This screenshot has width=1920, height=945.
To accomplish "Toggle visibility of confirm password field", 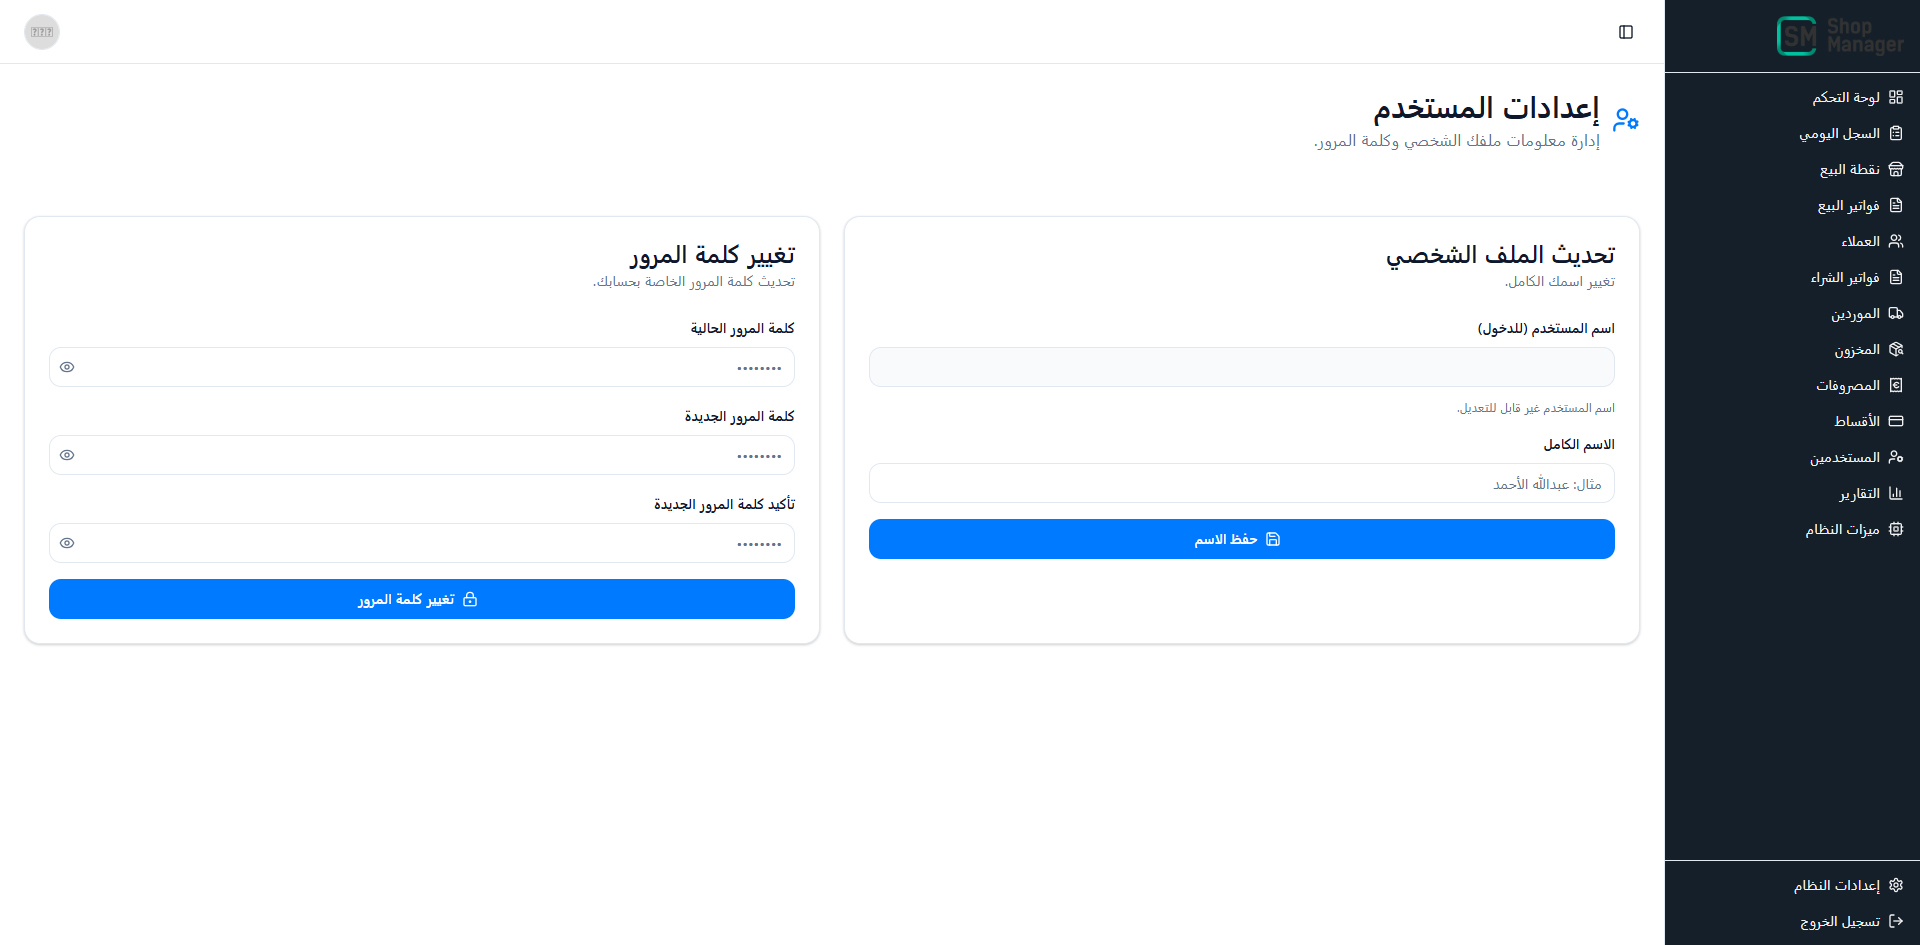I will coord(67,544).
